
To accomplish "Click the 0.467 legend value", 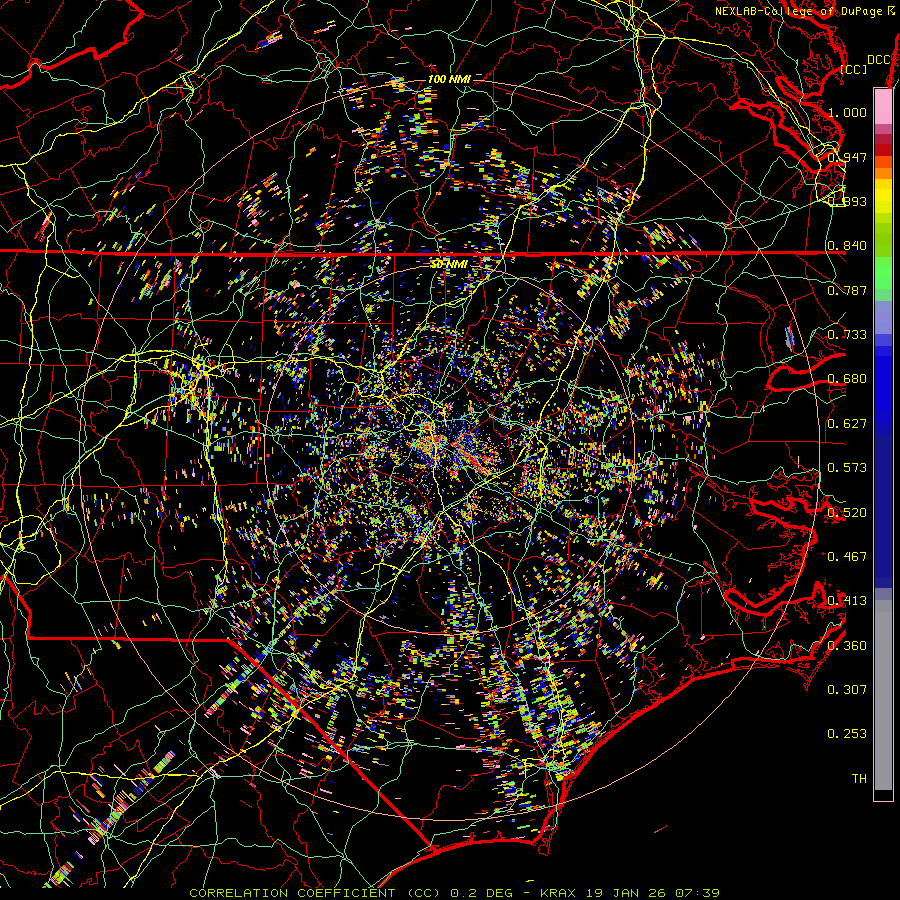I will pyautogui.click(x=847, y=556).
